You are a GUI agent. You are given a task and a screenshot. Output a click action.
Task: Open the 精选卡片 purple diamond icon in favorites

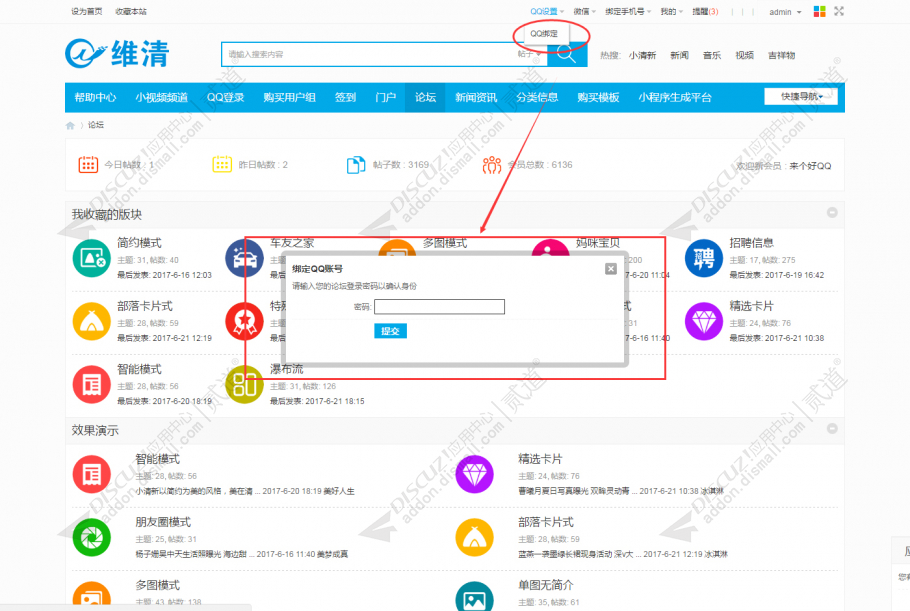703,321
